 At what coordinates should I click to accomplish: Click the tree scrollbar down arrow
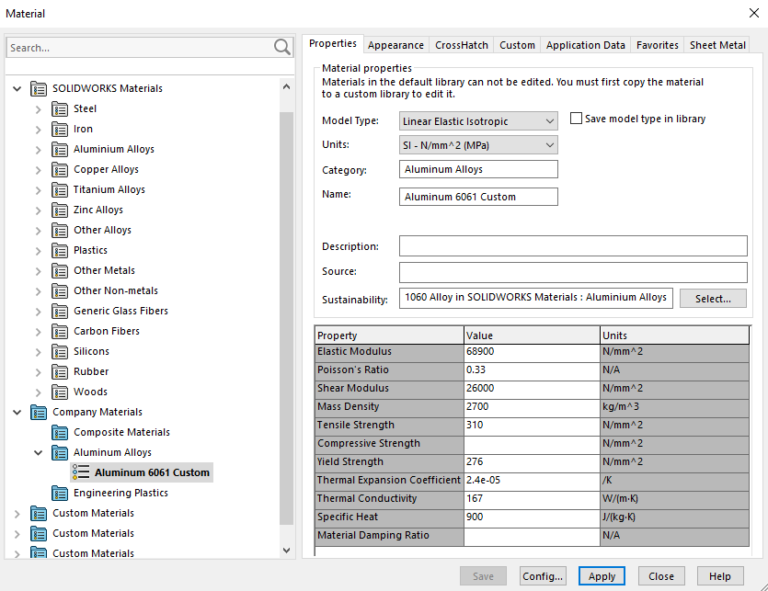pyautogui.click(x=287, y=550)
